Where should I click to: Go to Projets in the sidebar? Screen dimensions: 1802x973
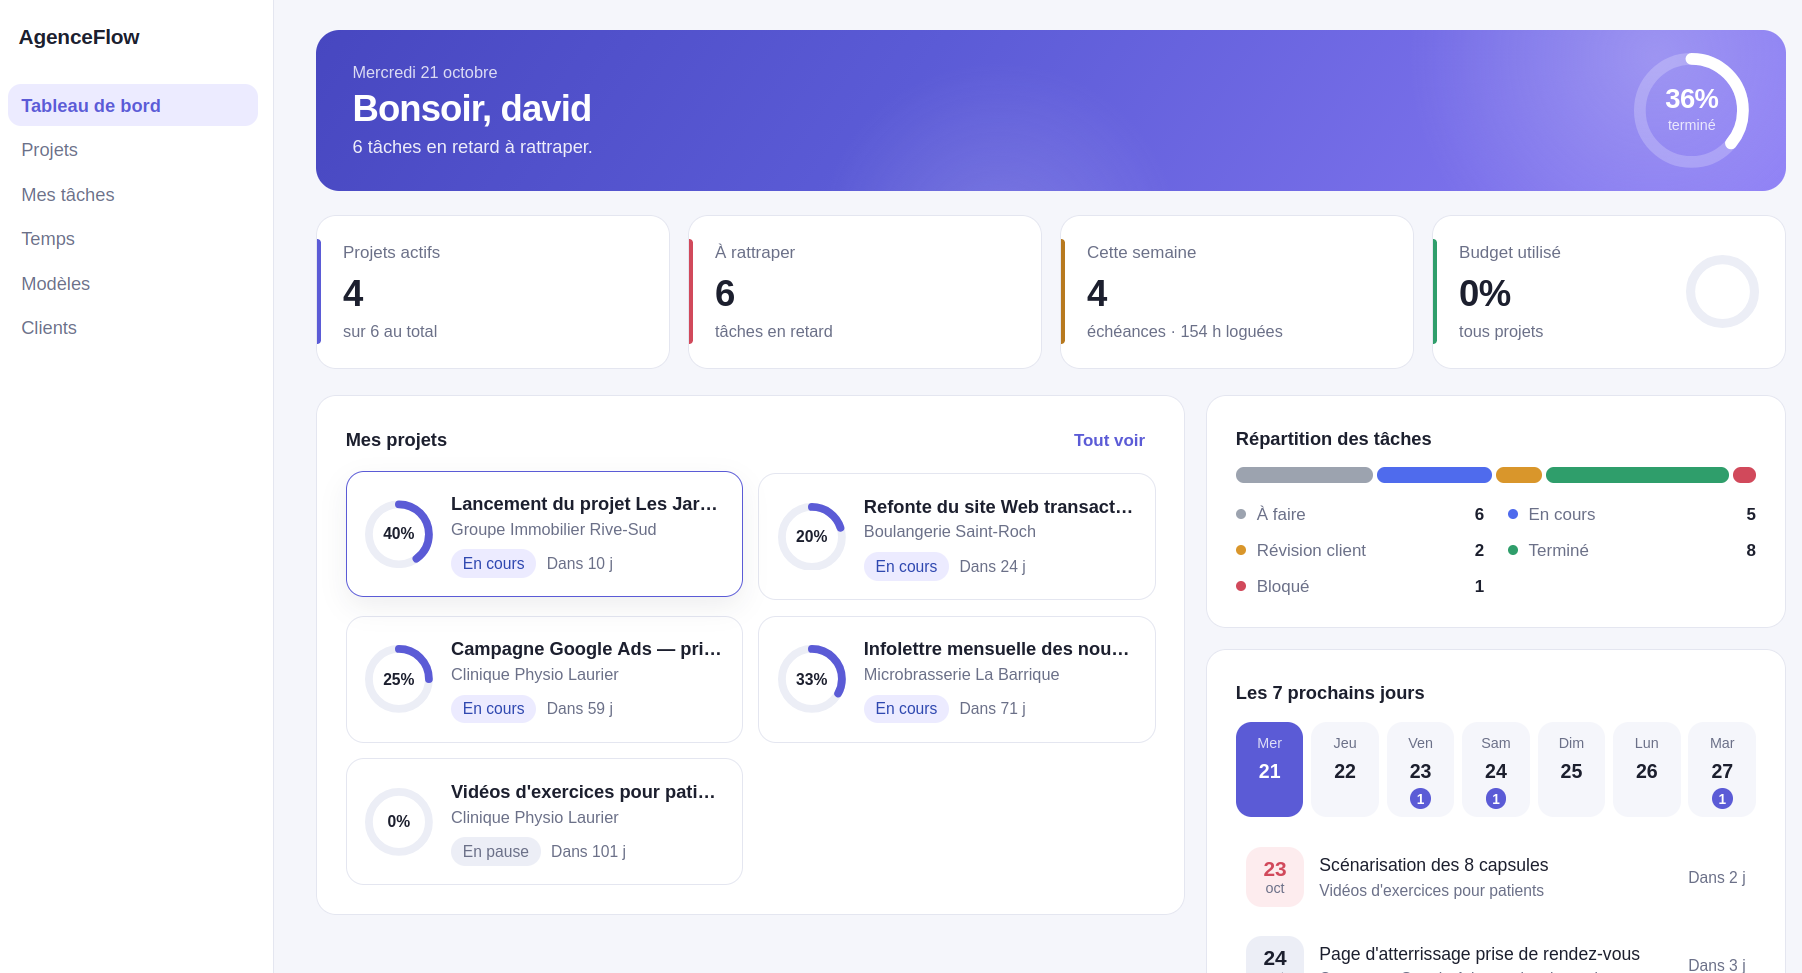pyautogui.click(x=133, y=150)
